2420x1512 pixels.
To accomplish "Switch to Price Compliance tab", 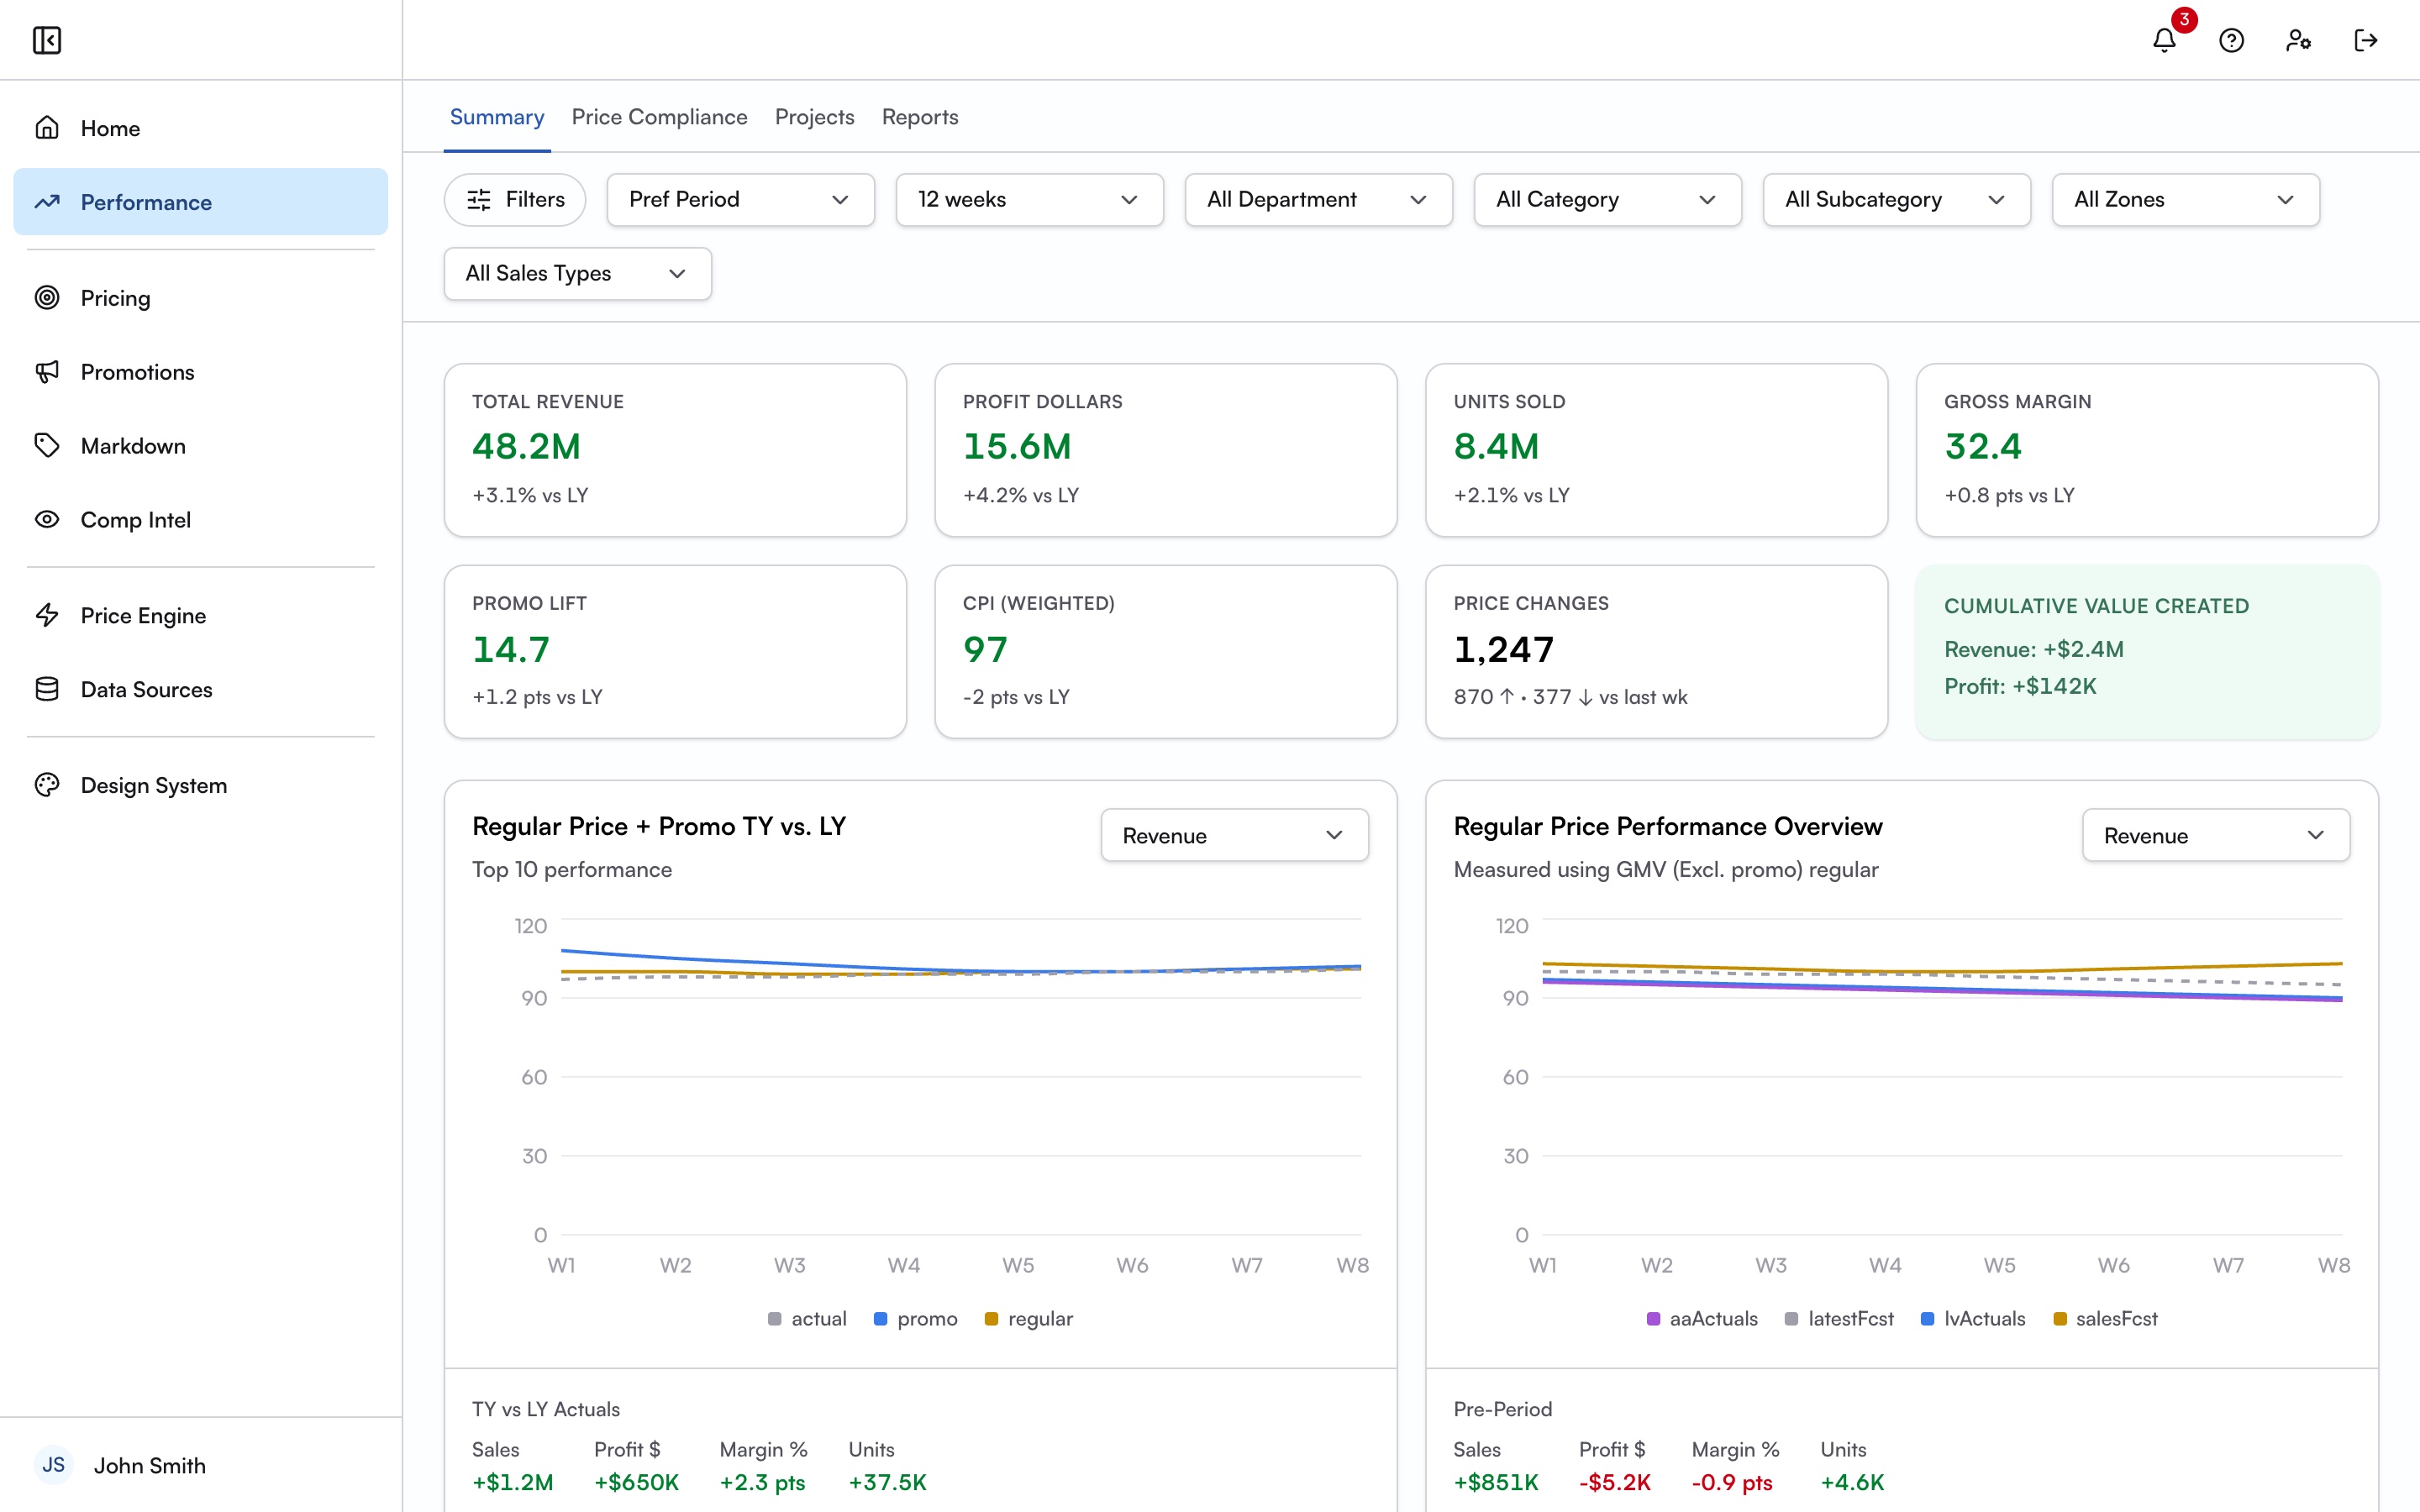I will 659,117.
